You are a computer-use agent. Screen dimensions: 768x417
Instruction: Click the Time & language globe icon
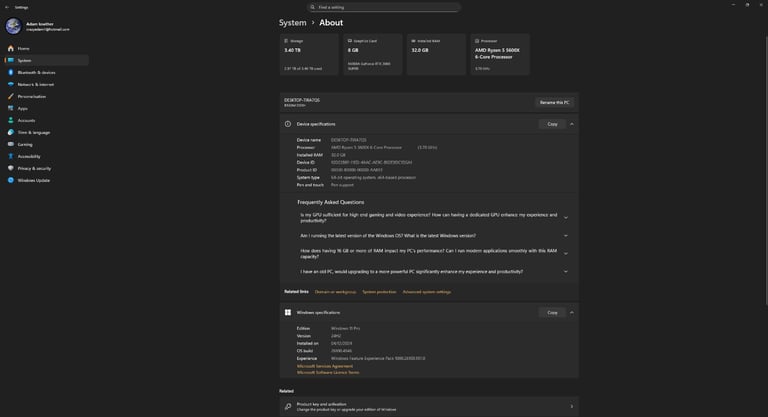point(11,132)
